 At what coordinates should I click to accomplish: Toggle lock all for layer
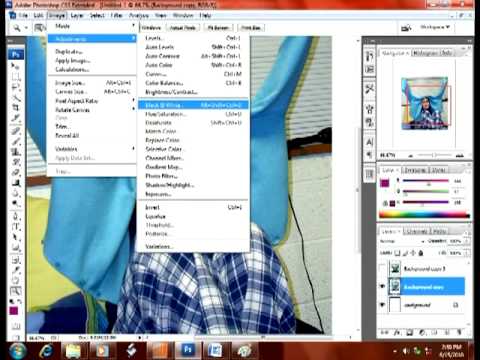[x=421, y=253]
